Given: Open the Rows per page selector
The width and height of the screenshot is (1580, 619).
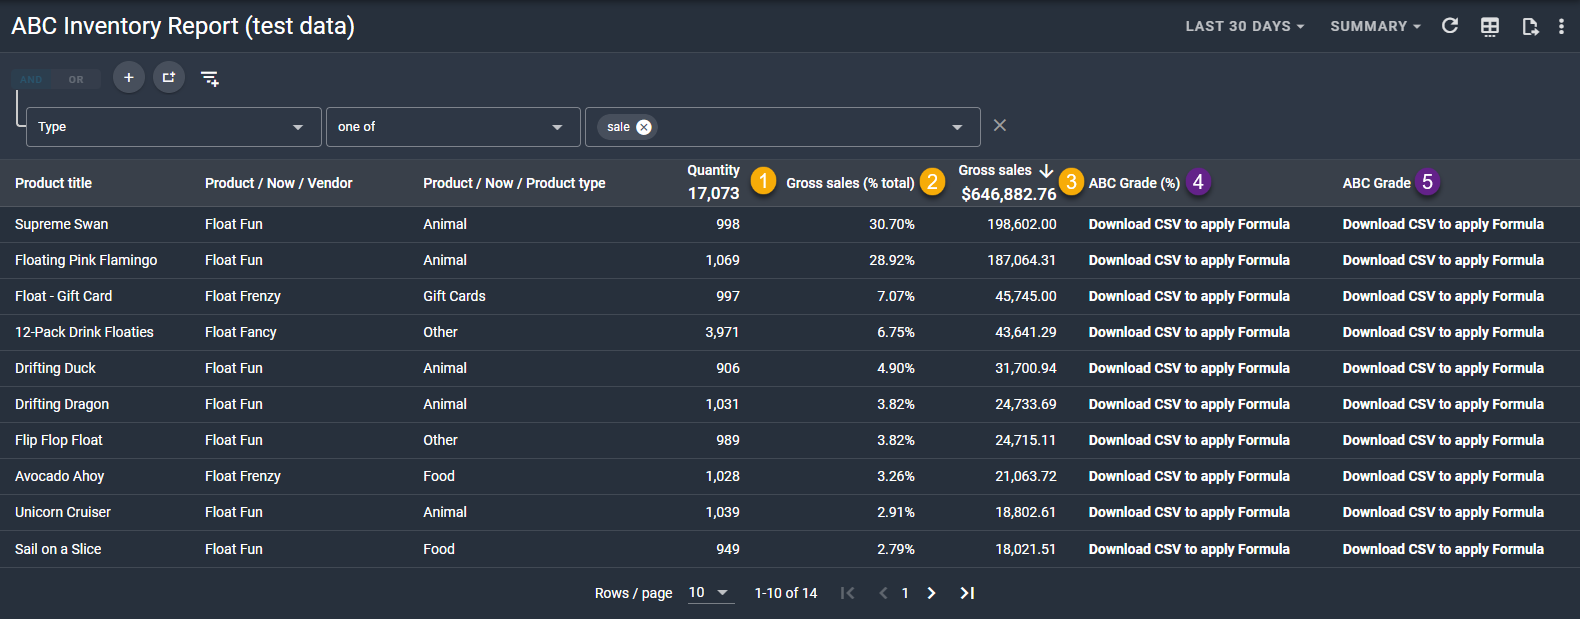Looking at the screenshot, I should pos(709,593).
